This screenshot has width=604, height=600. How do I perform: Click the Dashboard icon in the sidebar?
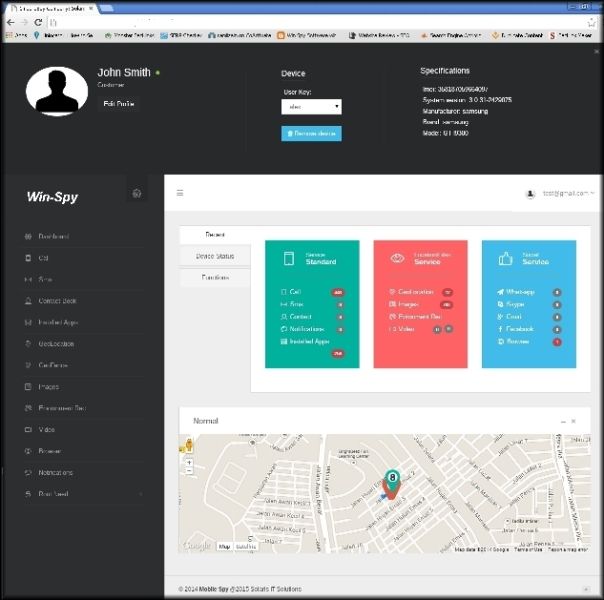[x=28, y=236]
